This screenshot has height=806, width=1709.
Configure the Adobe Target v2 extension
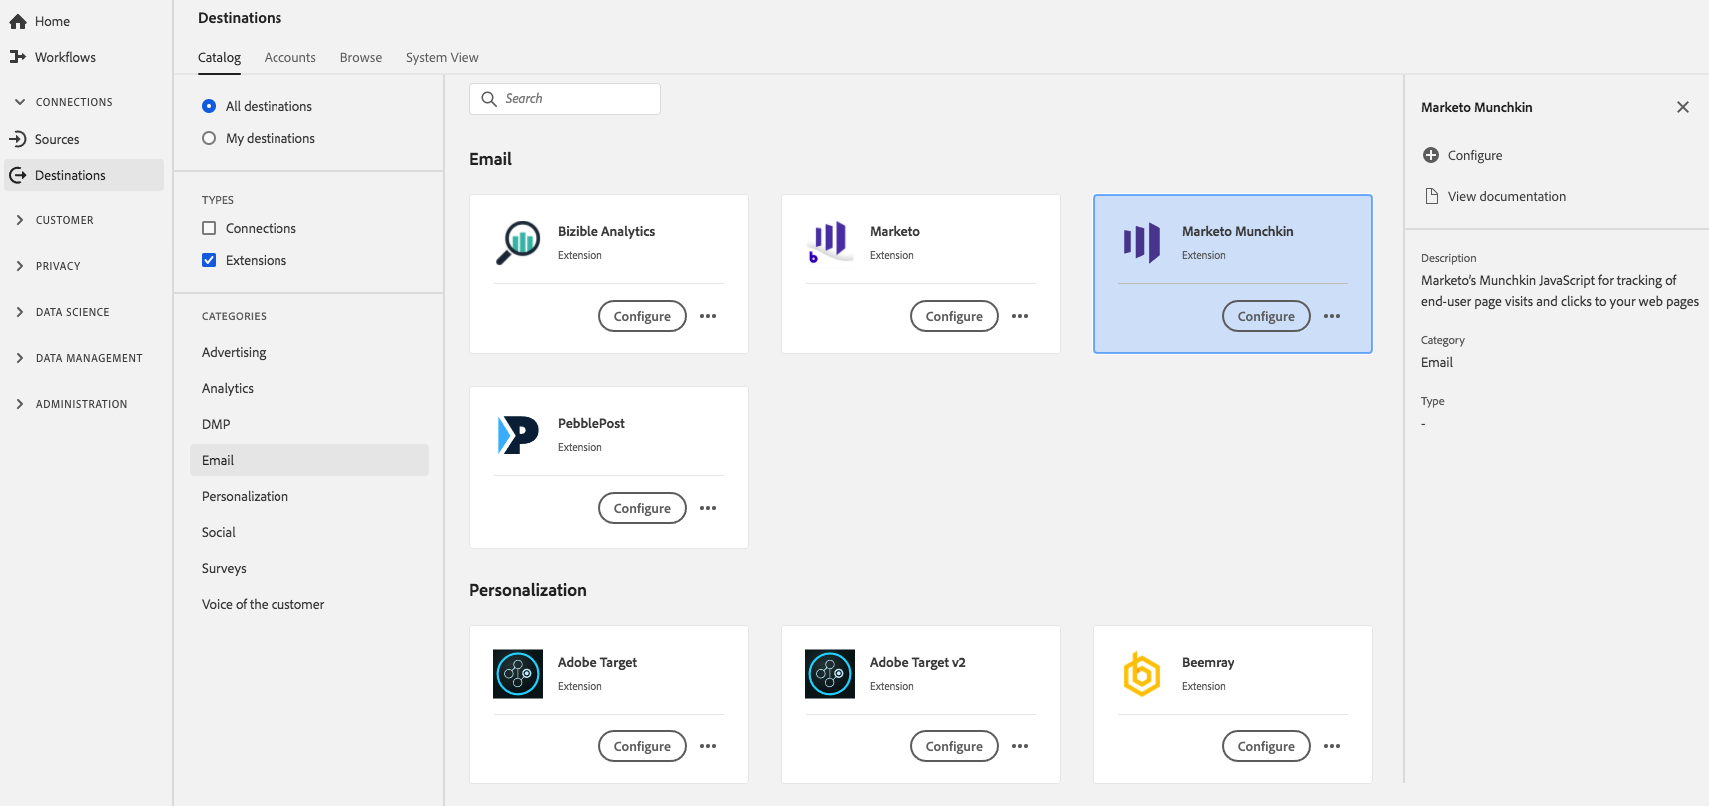click(x=954, y=746)
